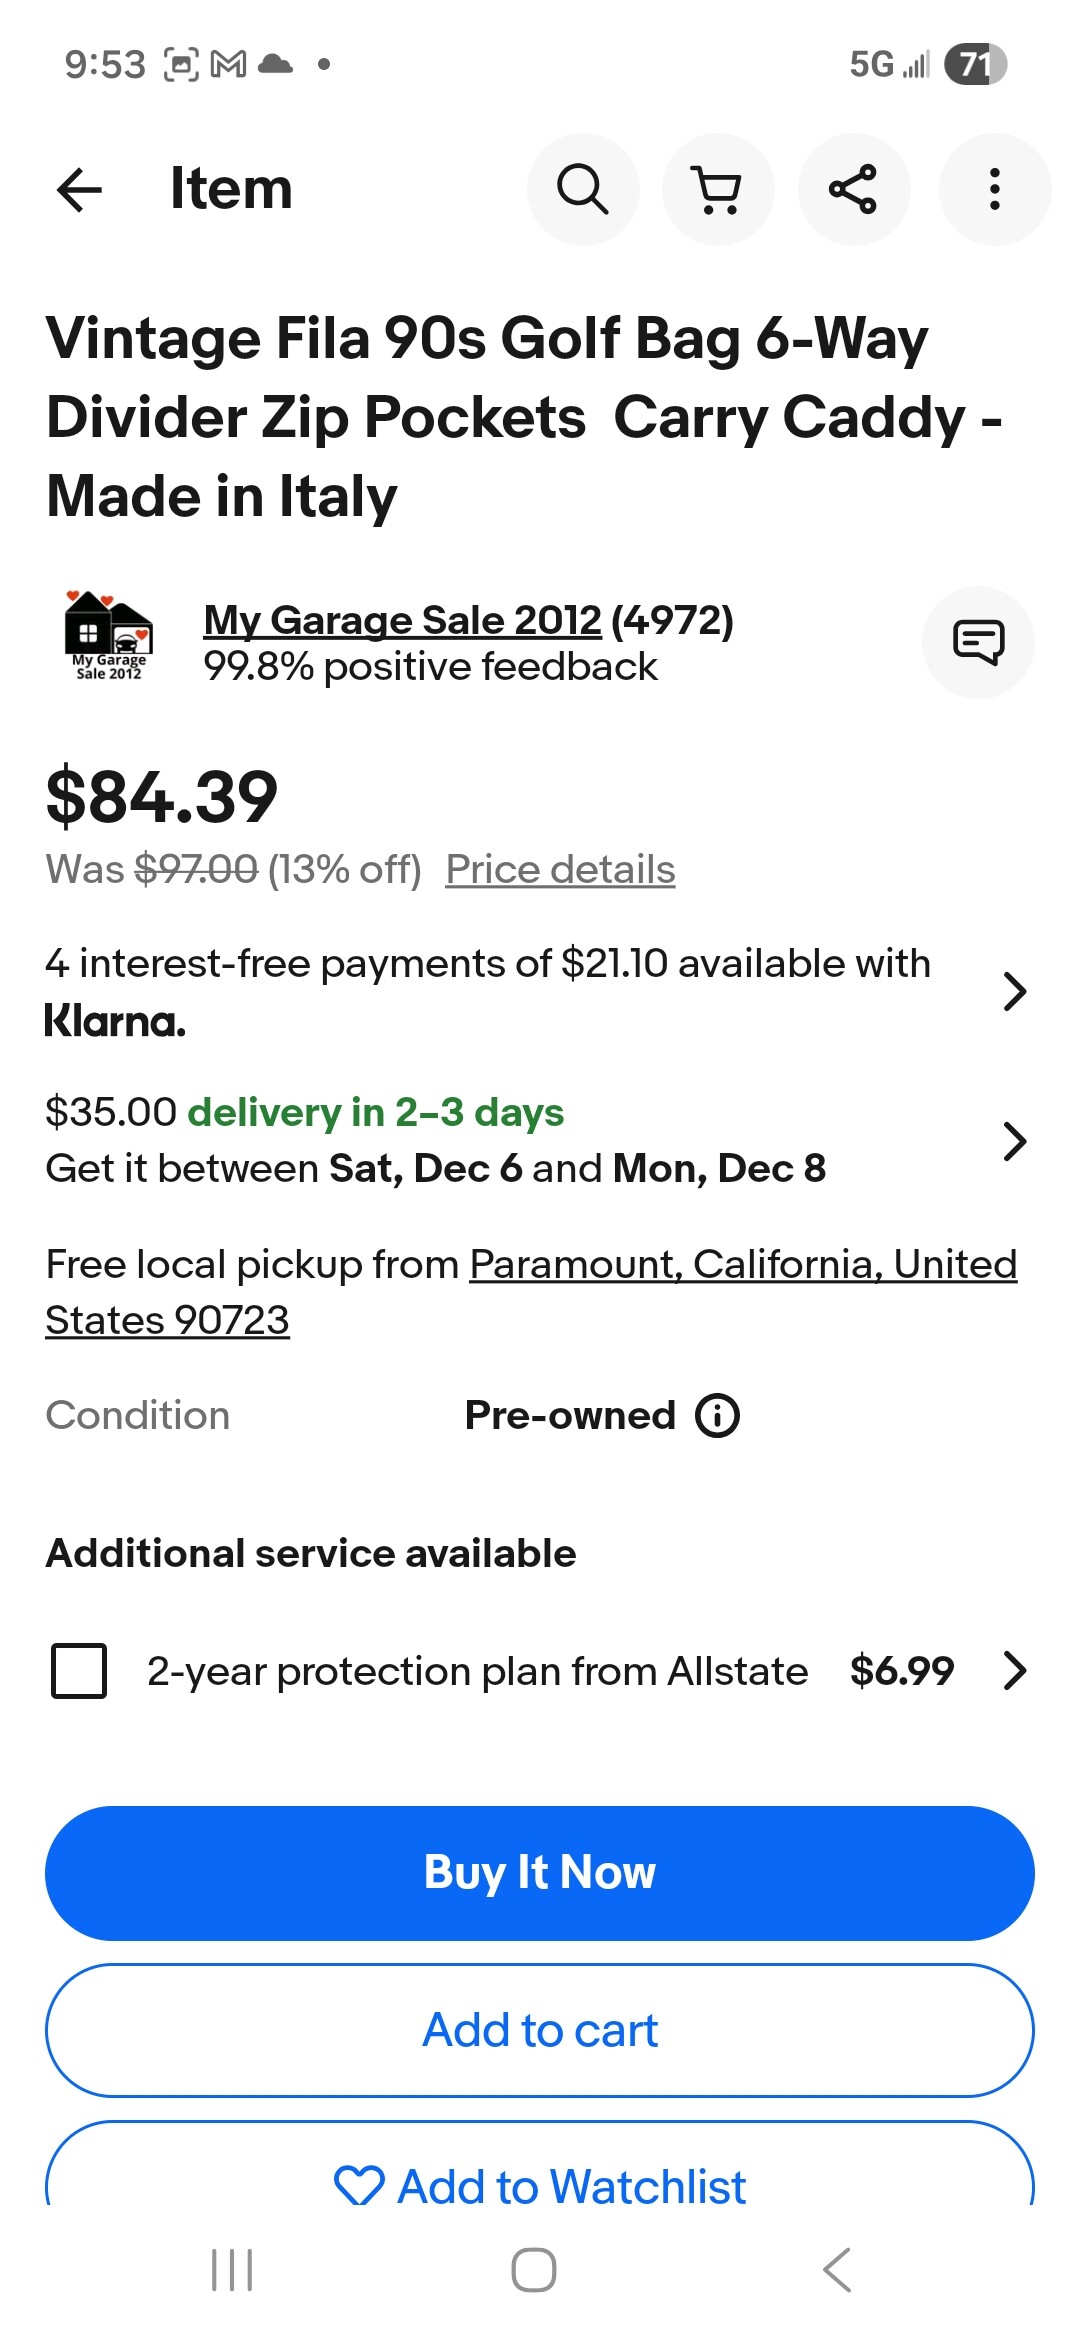Image resolution: width=1080 pixels, height=2340 pixels.
Task: Expand delivery details chevron
Action: tap(1014, 1141)
